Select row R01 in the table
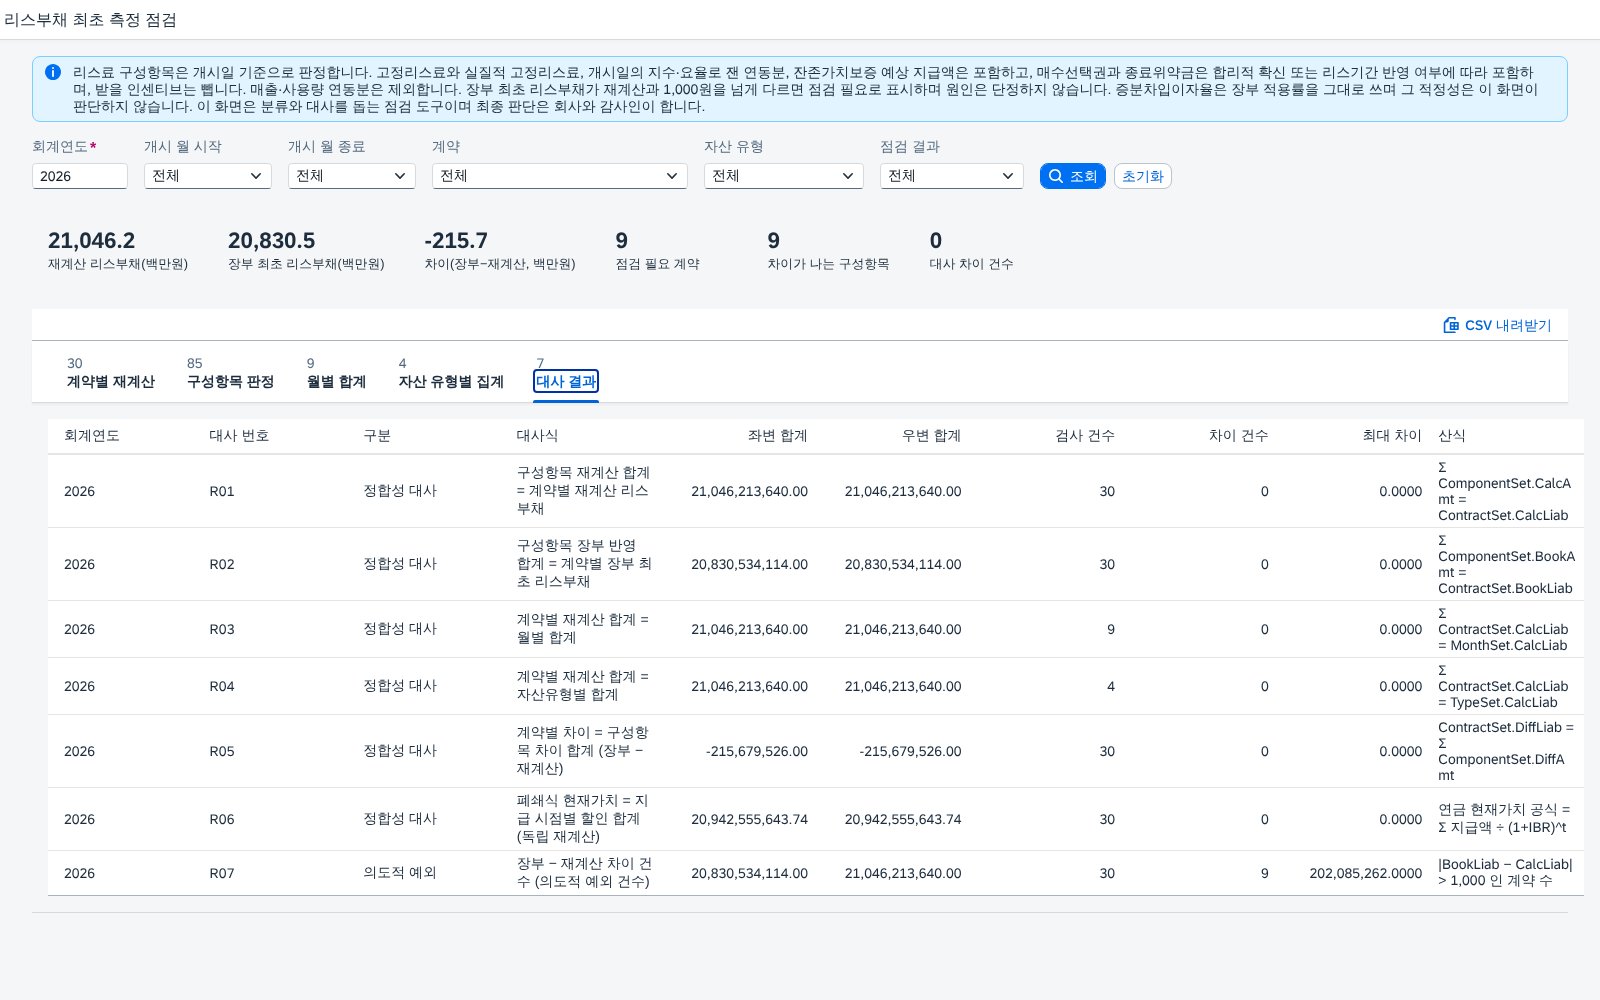This screenshot has height=1000, width=1600. [x=816, y=491]
